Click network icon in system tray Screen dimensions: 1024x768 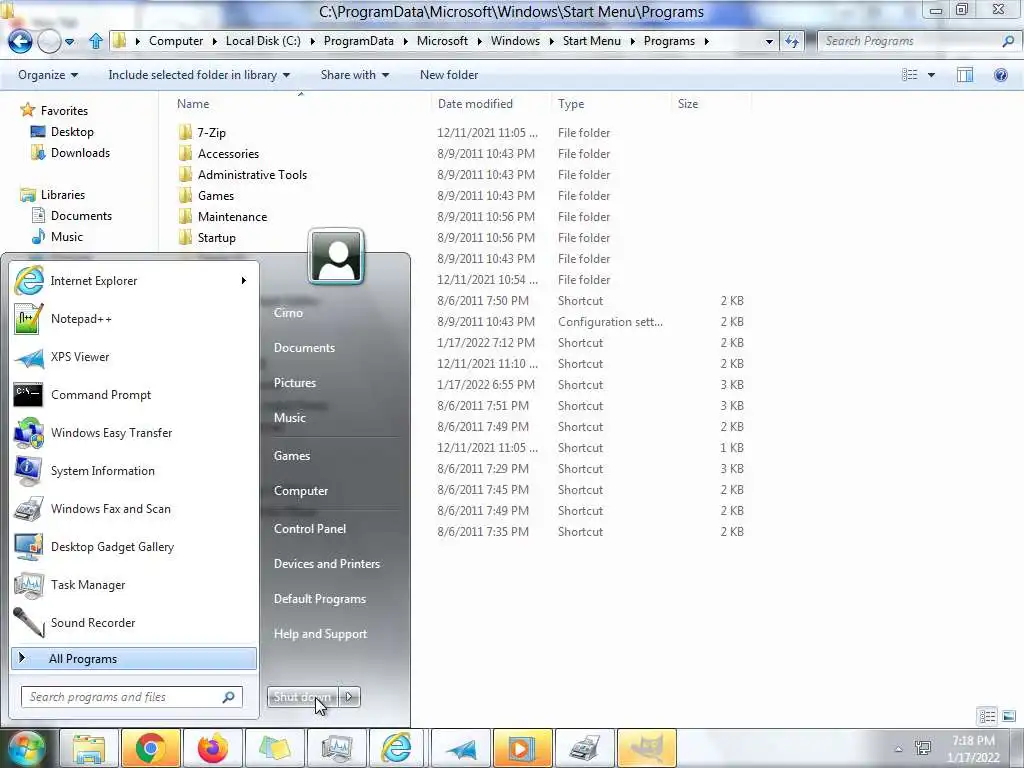pyautogui.click(x=923, y=748)
